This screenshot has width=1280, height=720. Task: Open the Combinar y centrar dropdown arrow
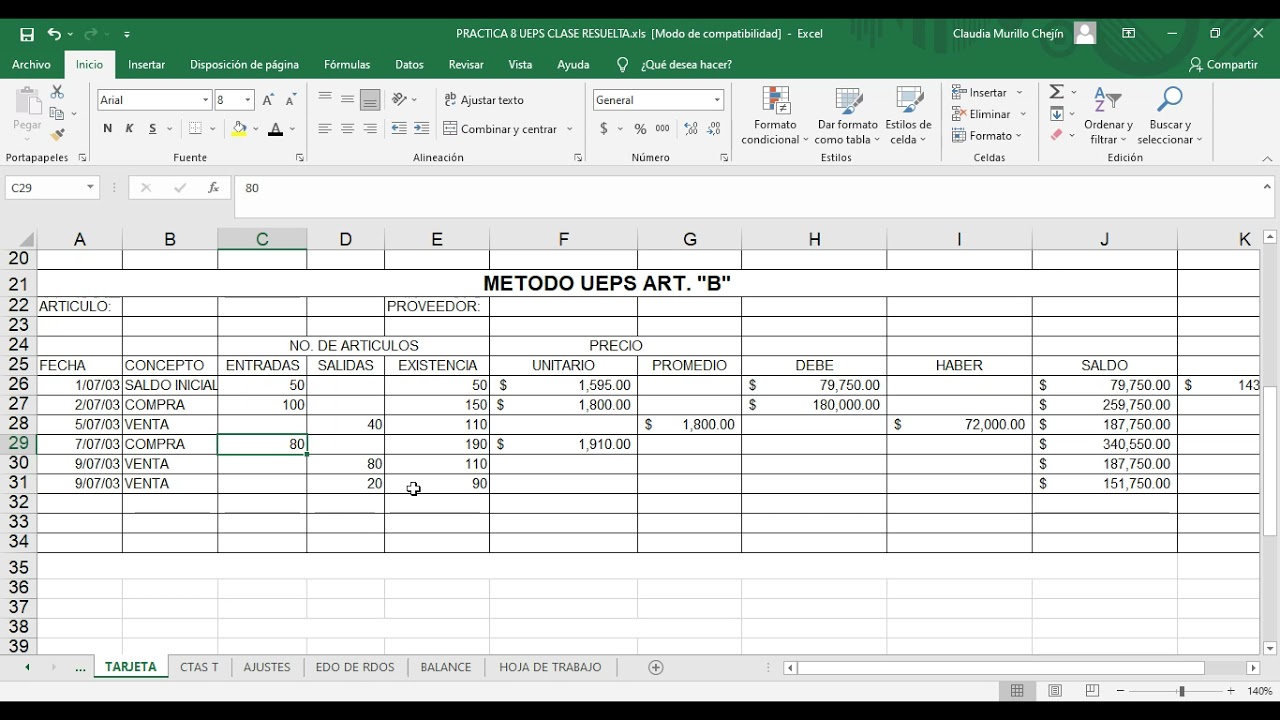click(x=570, y=129)
